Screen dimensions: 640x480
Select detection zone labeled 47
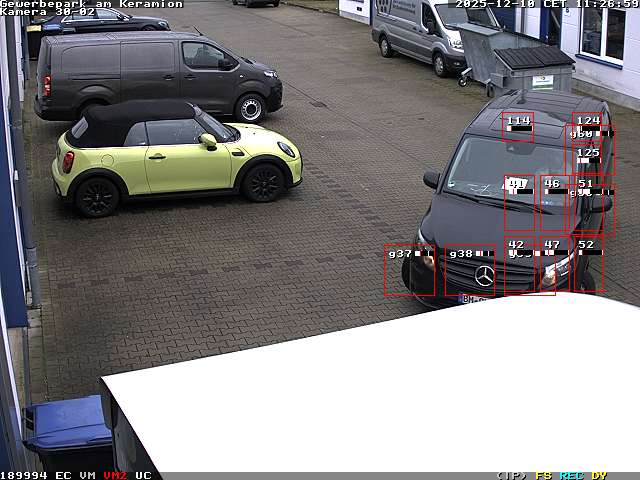[x=554, y=264]
